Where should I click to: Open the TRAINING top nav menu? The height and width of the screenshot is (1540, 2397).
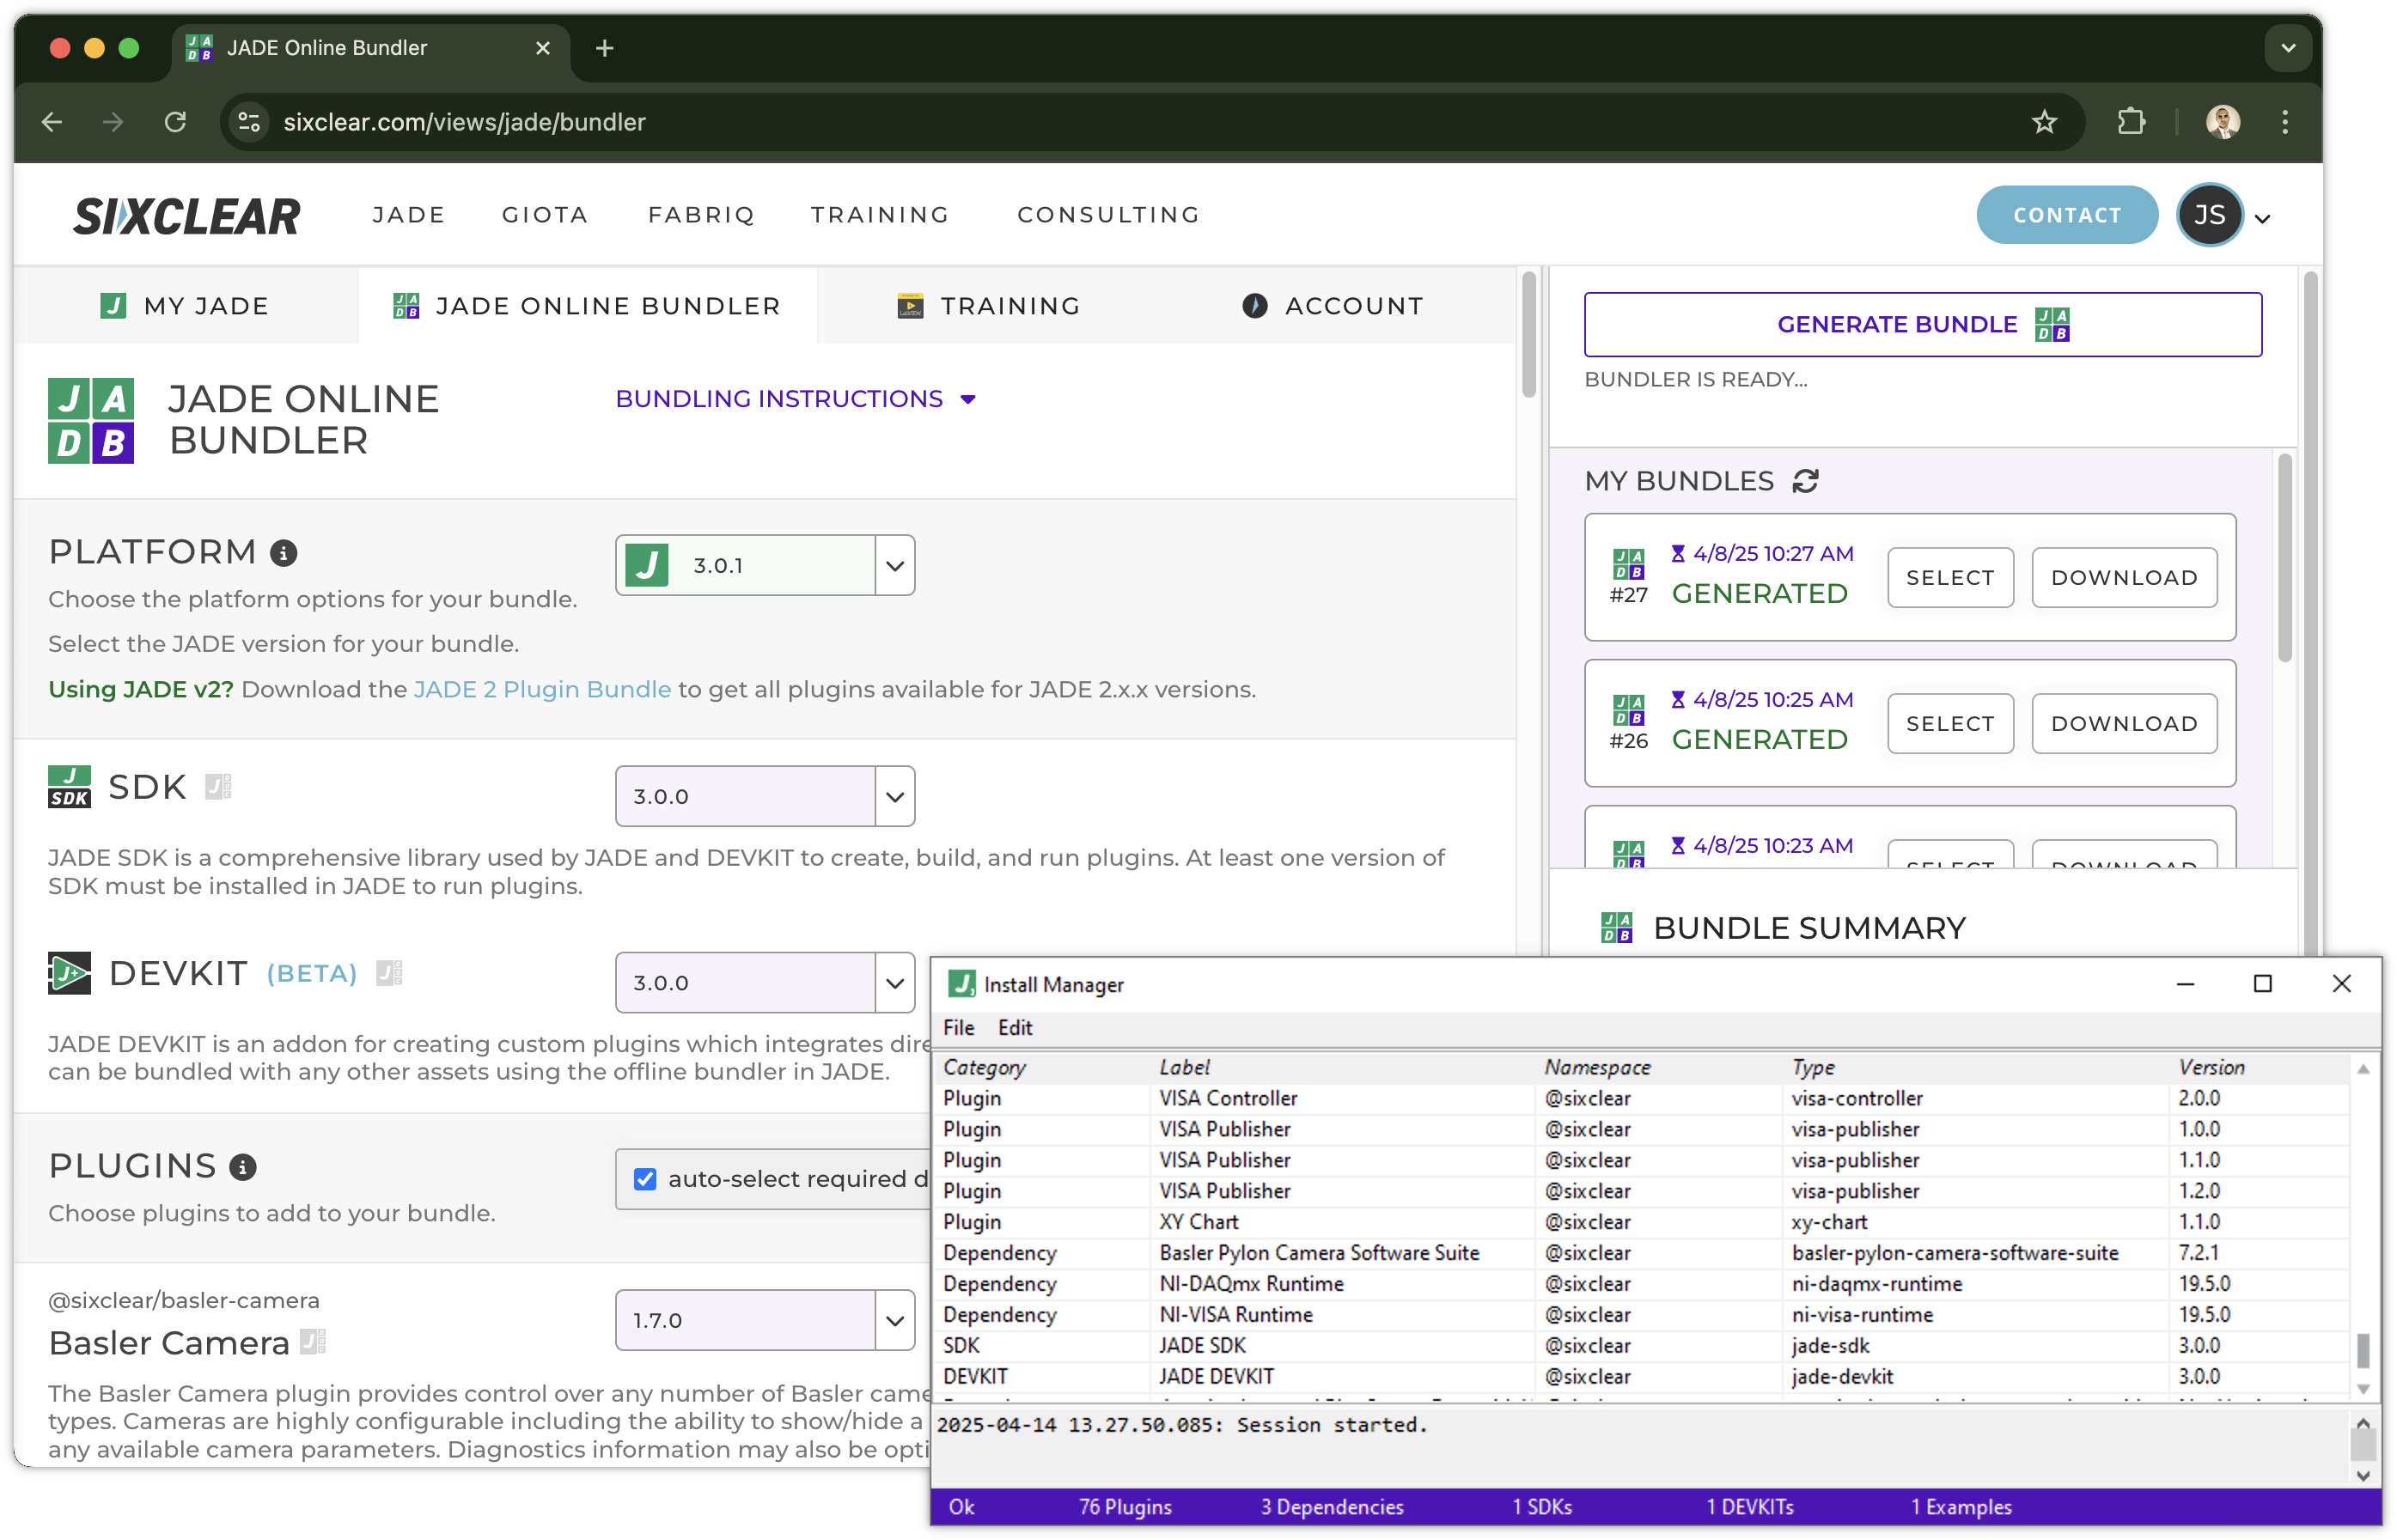(880, 215)
